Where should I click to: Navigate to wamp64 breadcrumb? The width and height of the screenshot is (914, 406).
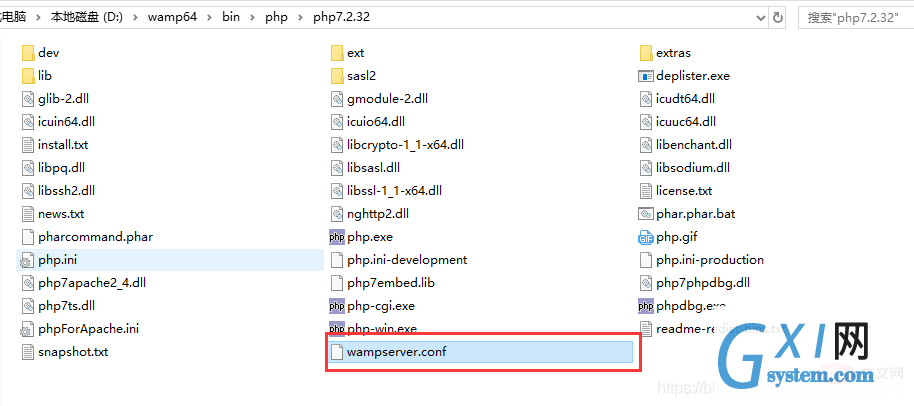[173, 17]
